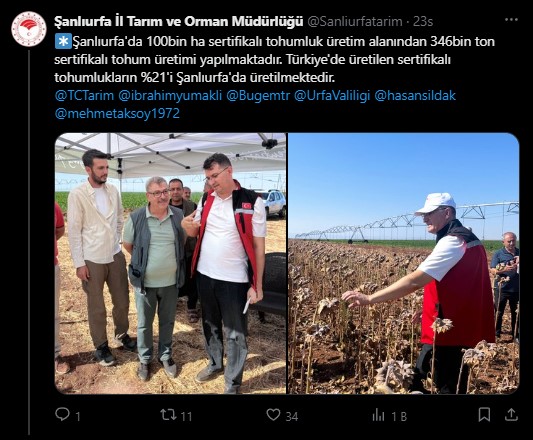Screen dimensions: 533x440
Task: Visit the @Bugemtr mention link
Action: (x=258, y=96)
